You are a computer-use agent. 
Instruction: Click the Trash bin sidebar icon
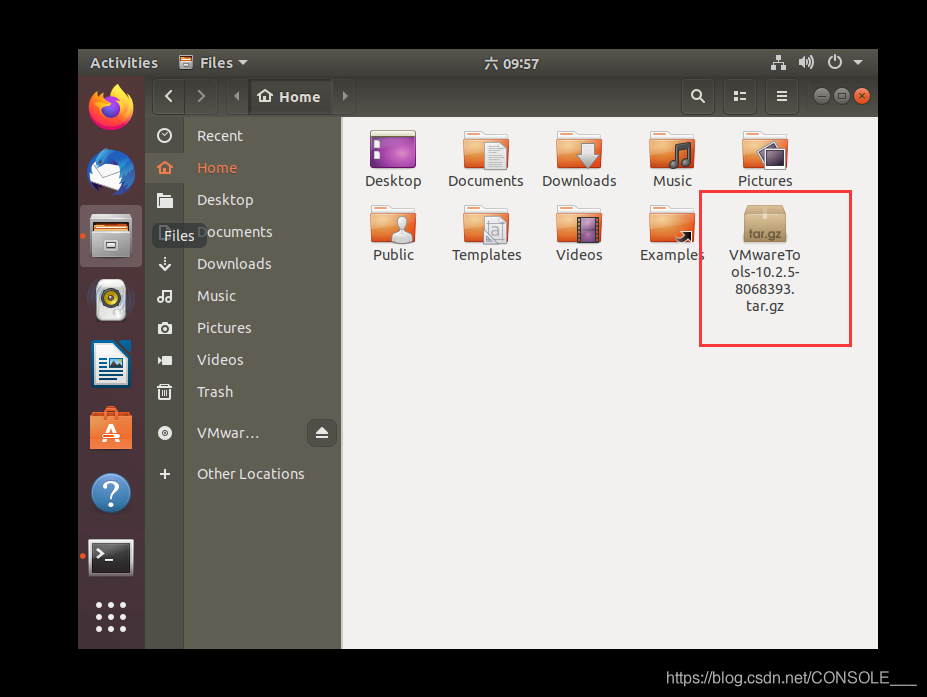pyautogui.click(x=165, y=392)
